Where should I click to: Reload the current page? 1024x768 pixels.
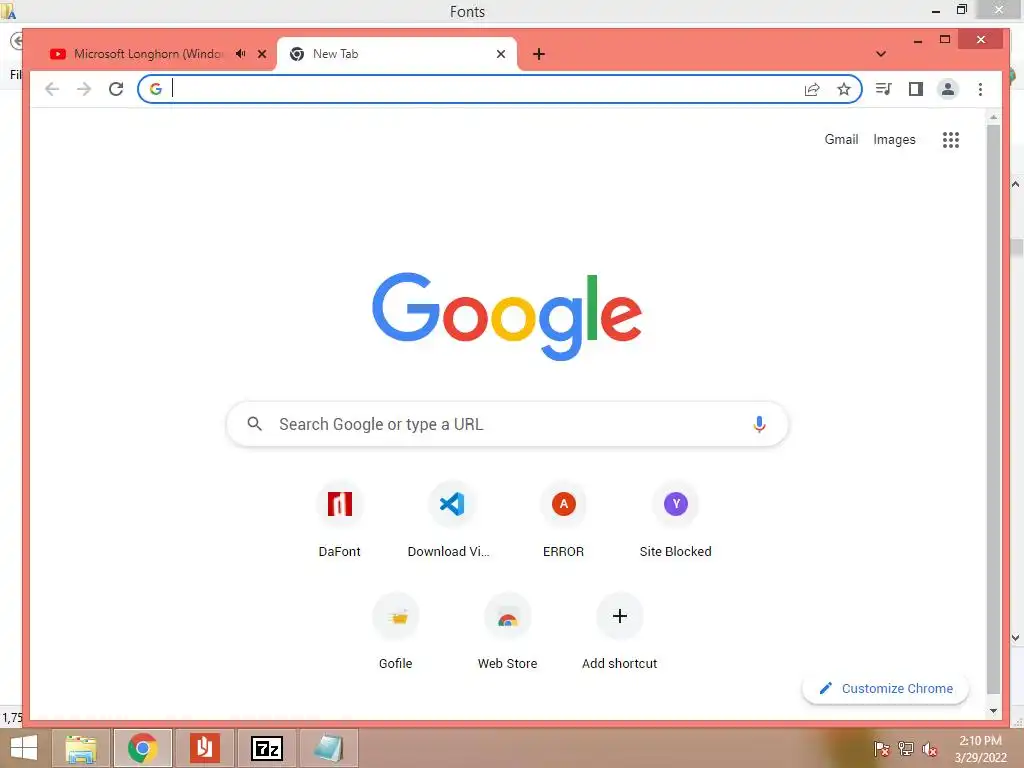116,89
